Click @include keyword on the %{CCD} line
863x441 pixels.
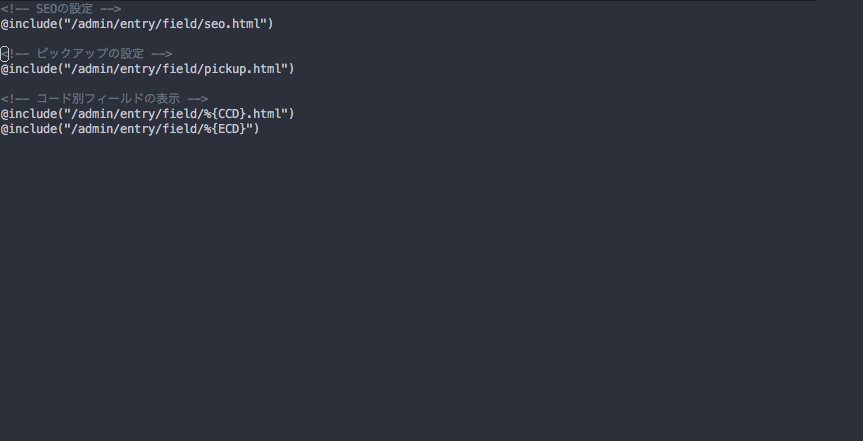point(29,113)
